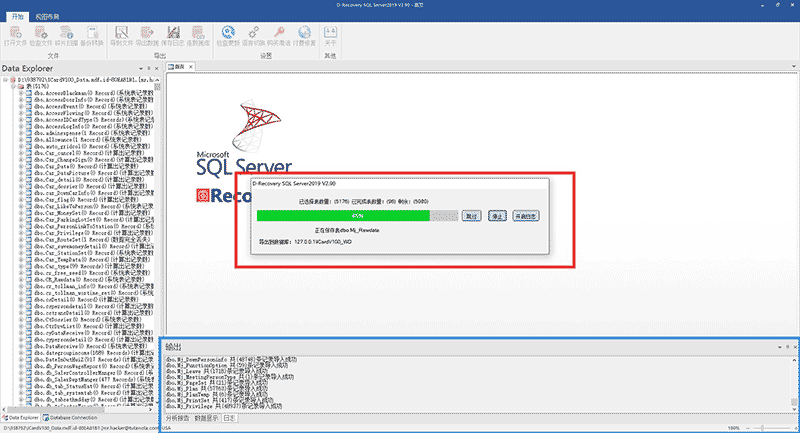Select the dbo.Car_DataPicture table row

94,173
